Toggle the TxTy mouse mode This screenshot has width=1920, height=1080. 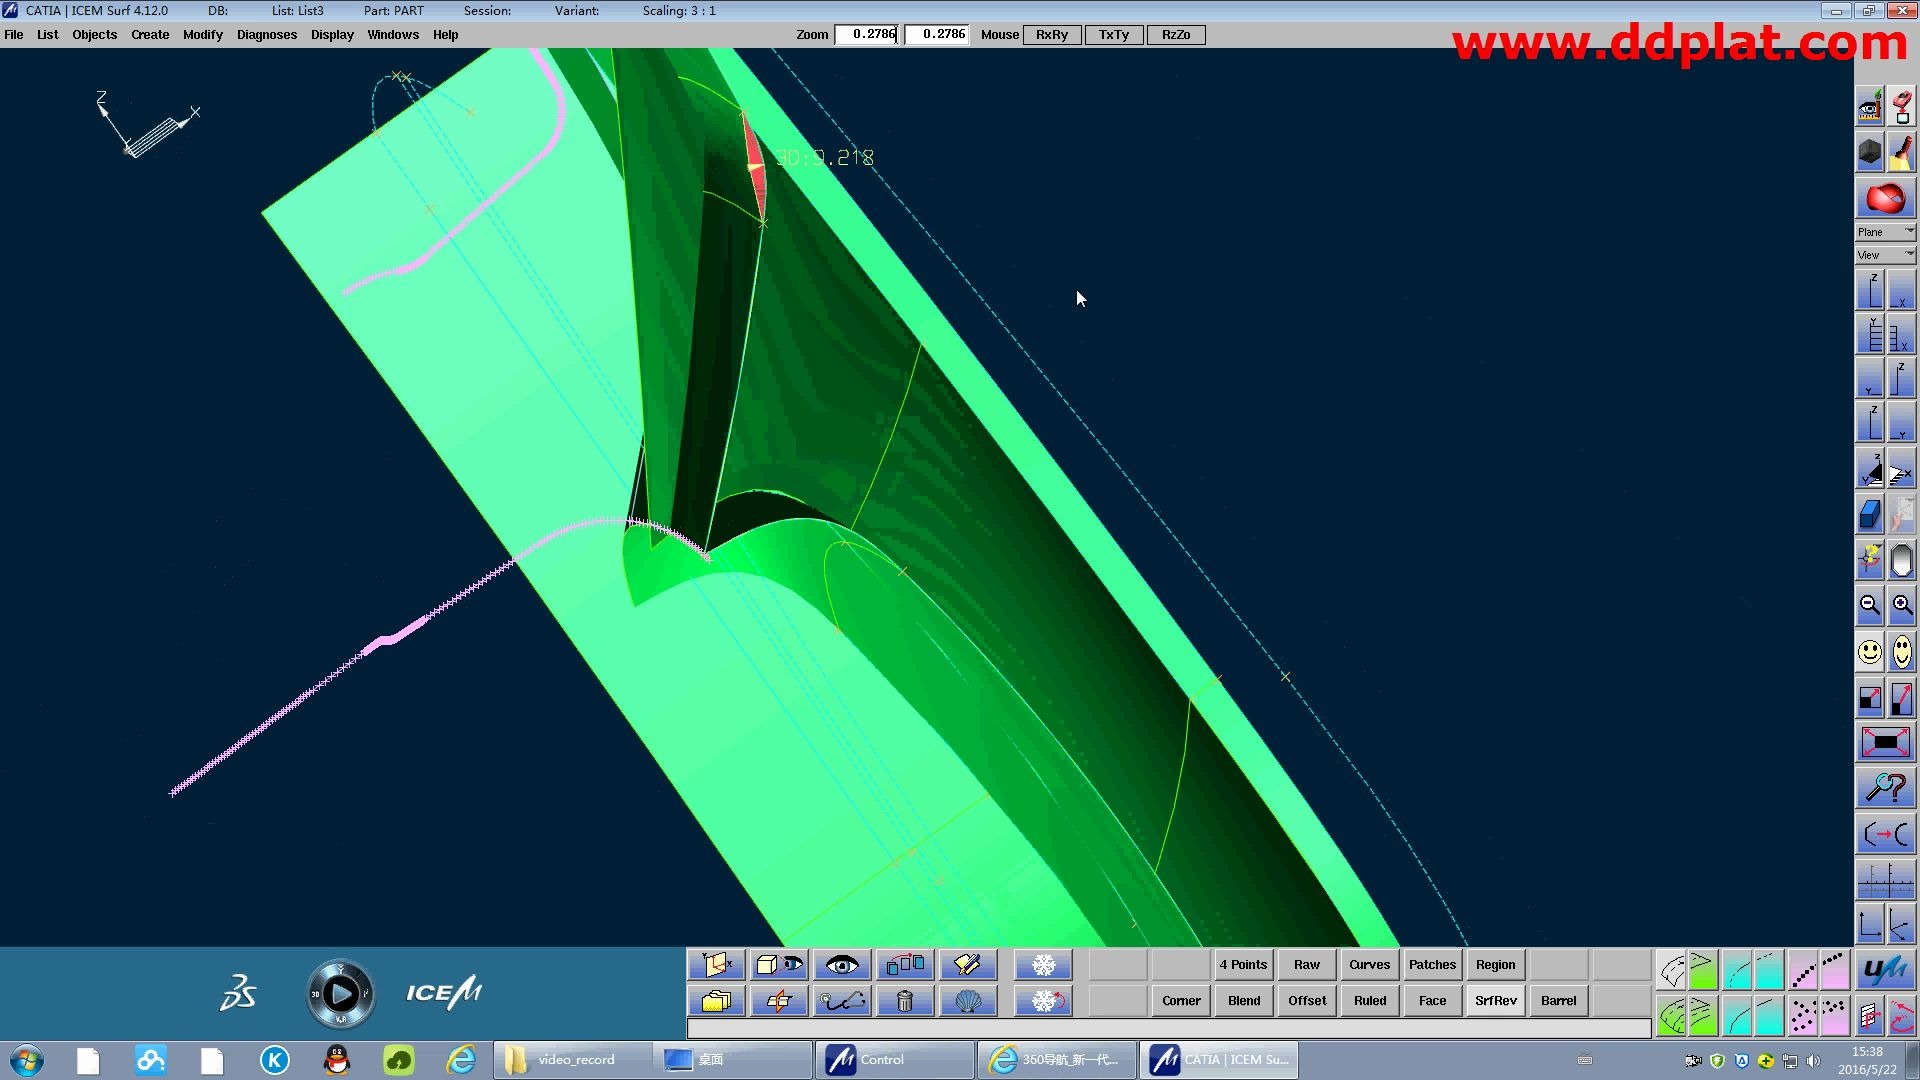pyautogui.click(x=1113, y=35)
